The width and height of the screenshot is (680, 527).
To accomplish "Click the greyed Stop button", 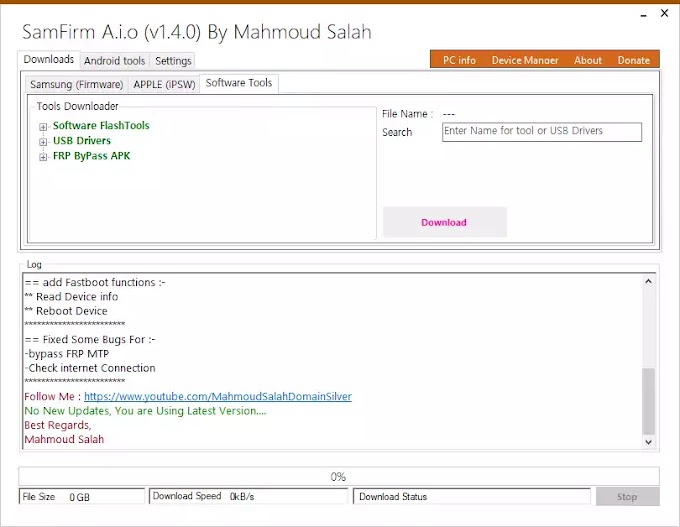I will (627, 497).
